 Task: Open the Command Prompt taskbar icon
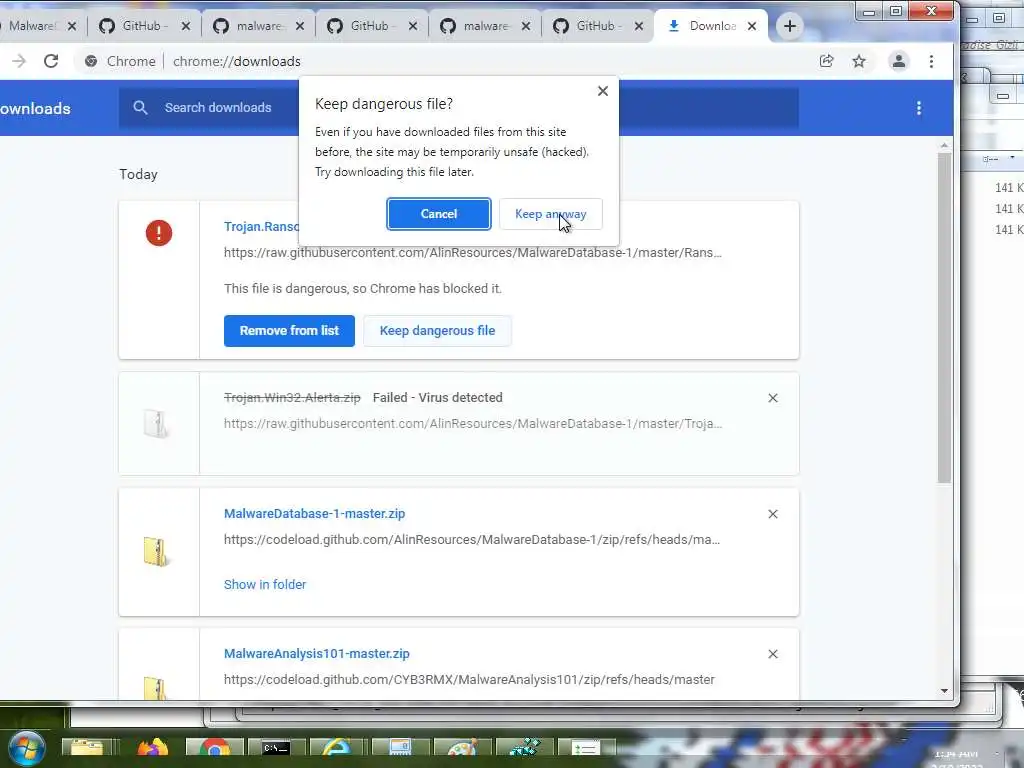tap(276, 748)
